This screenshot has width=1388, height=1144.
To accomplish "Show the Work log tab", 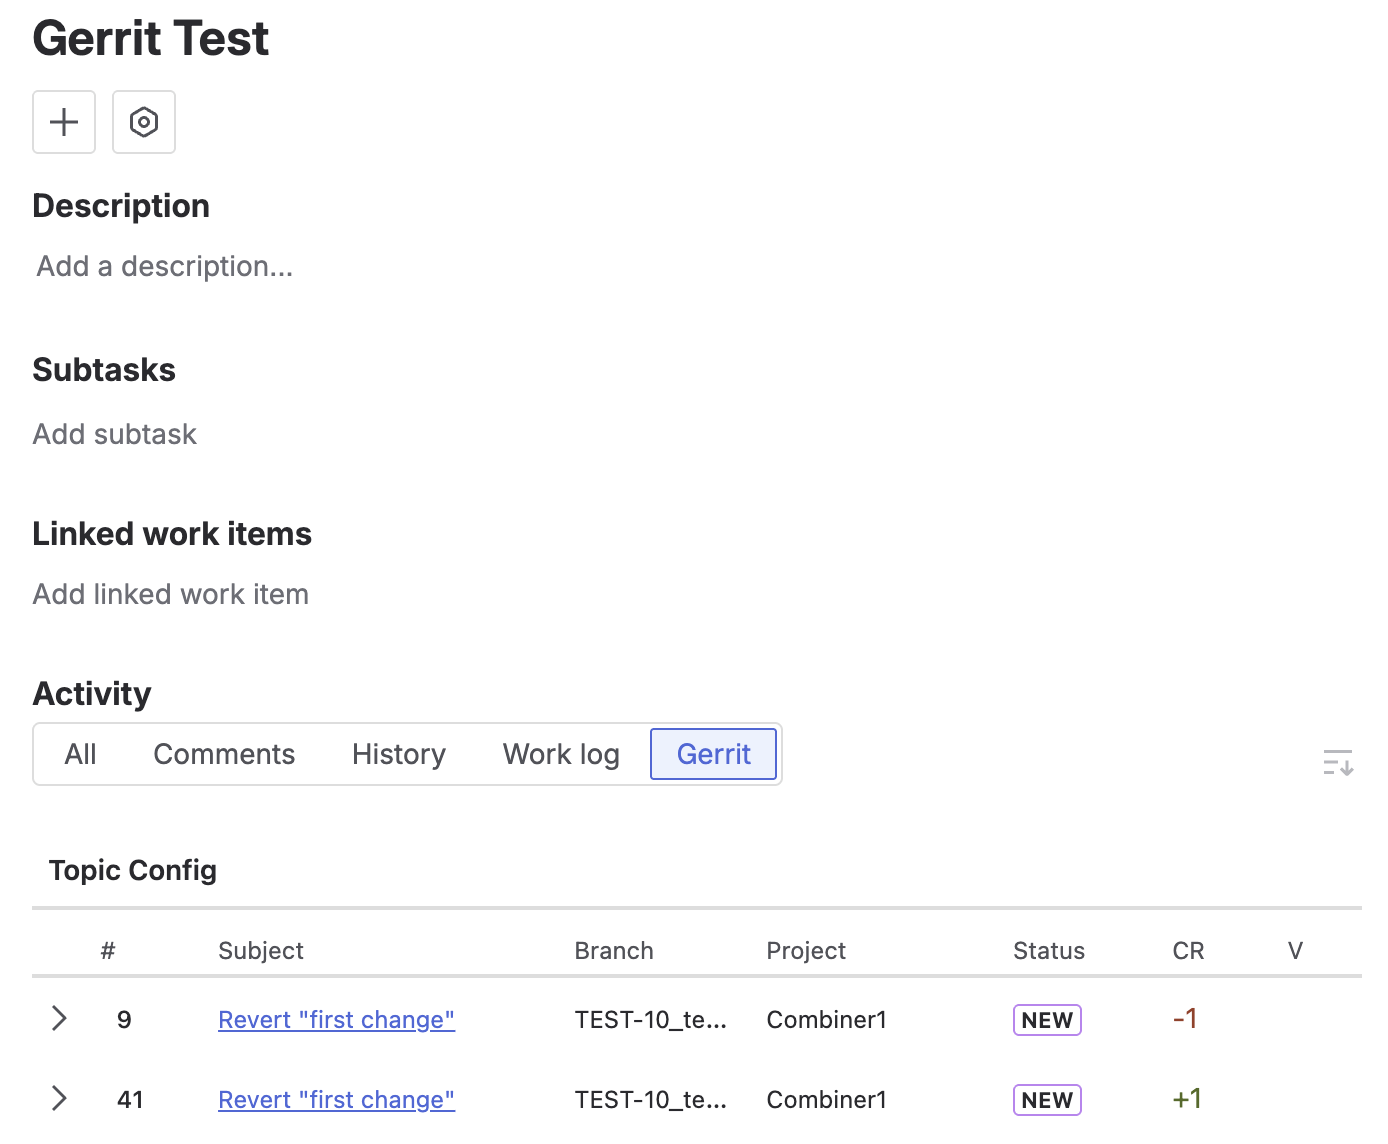I will point(561,754).
